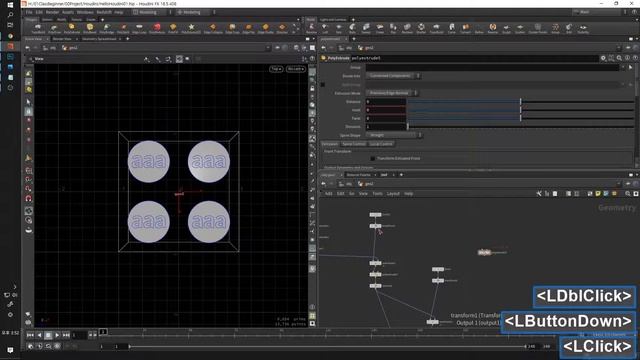640x360 pixels.
Task: Click the parameter pane search icon
Action: click(x=620, y=58)
